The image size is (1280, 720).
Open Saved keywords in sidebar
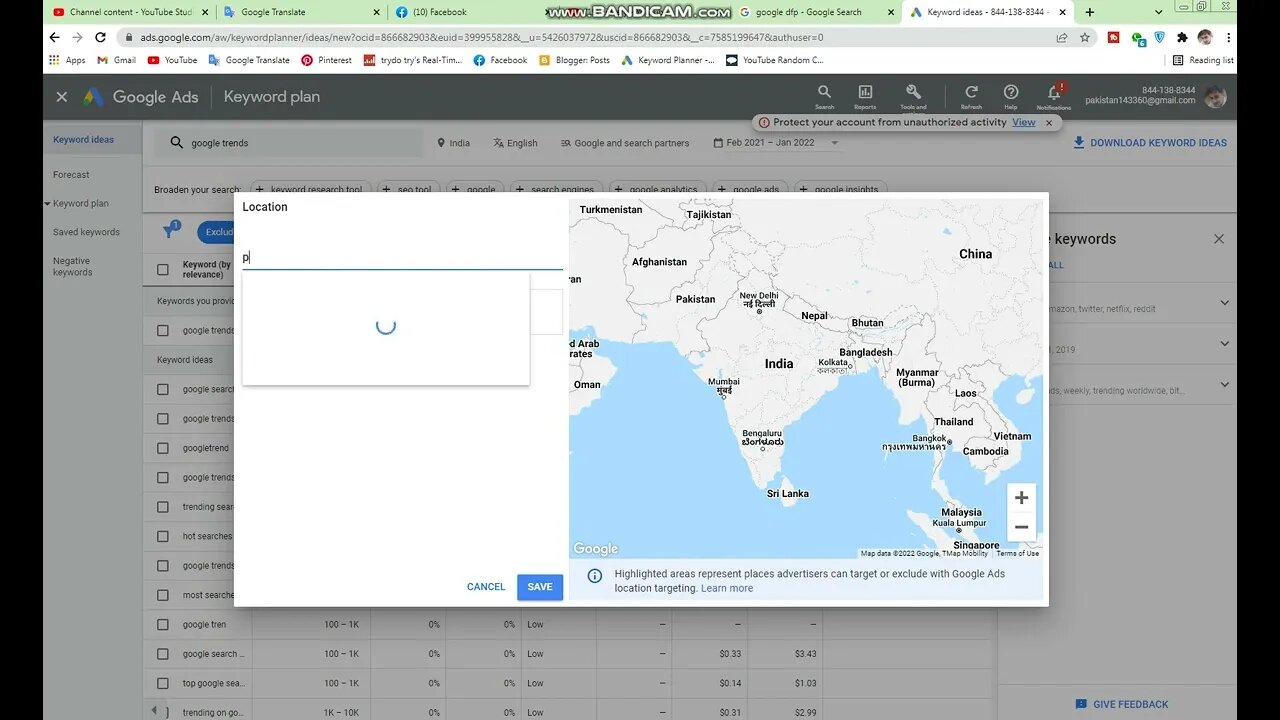[86, 232]
